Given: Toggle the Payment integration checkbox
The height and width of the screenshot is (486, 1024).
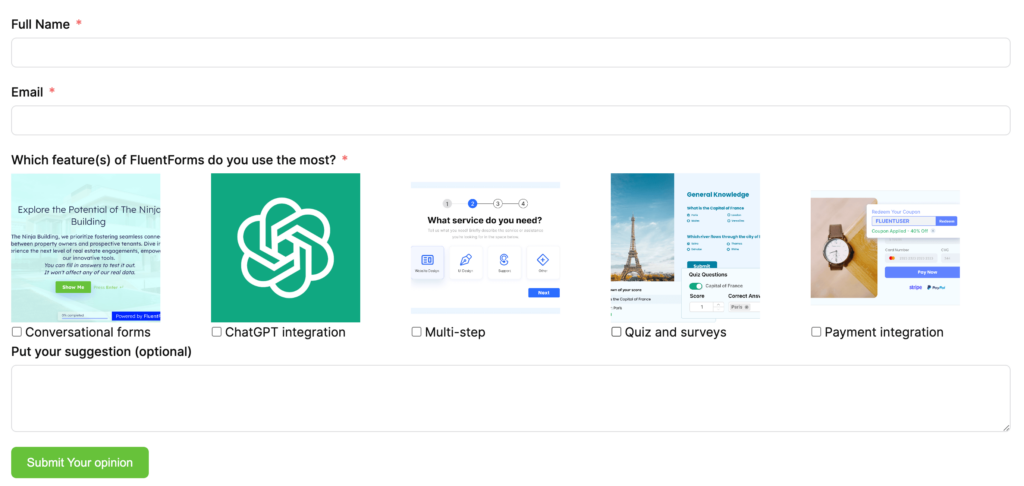Looking at the screenshot, I should 816,332.
